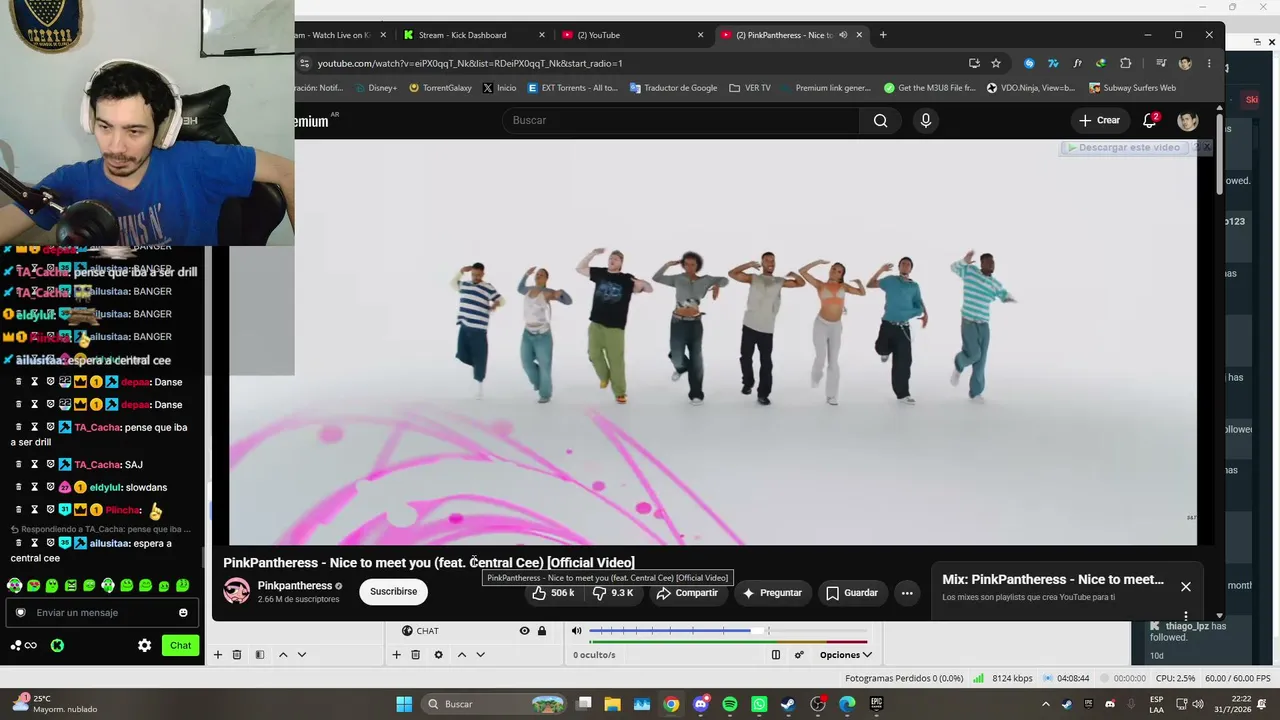The image size is (1280, 720).
Task: Mute the PinkPantheress tab audio icon
Action: click(x=843, y=35)
